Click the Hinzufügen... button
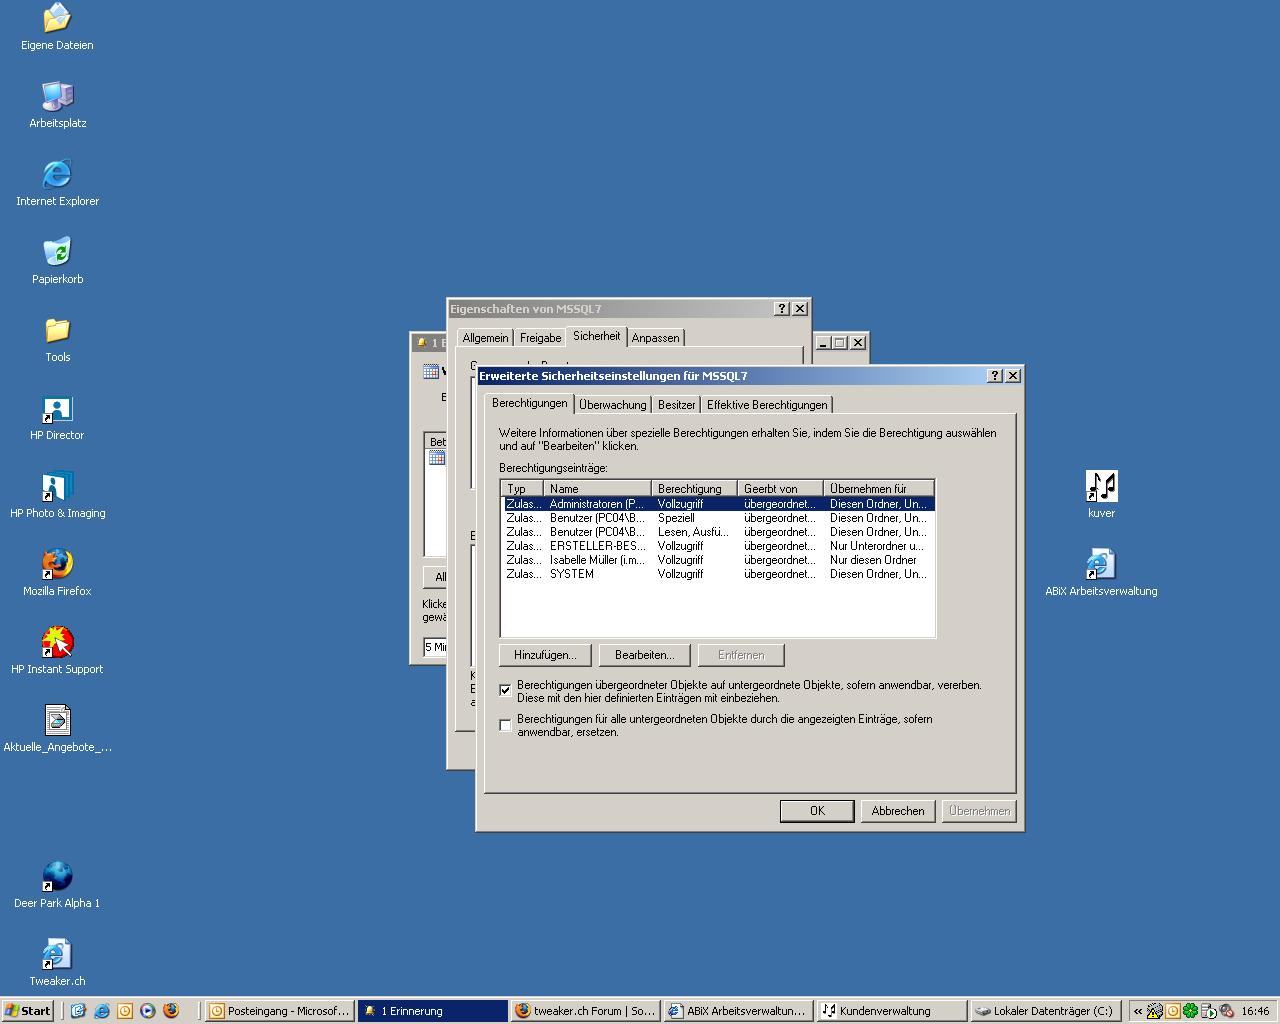 tap(545, 655)
